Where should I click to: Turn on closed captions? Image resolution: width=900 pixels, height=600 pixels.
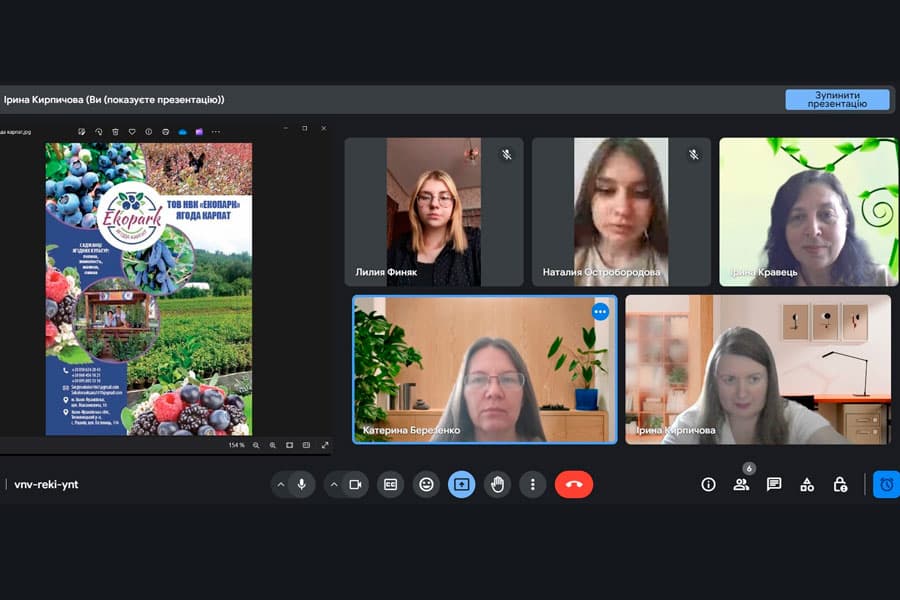[x=390, y=485]
